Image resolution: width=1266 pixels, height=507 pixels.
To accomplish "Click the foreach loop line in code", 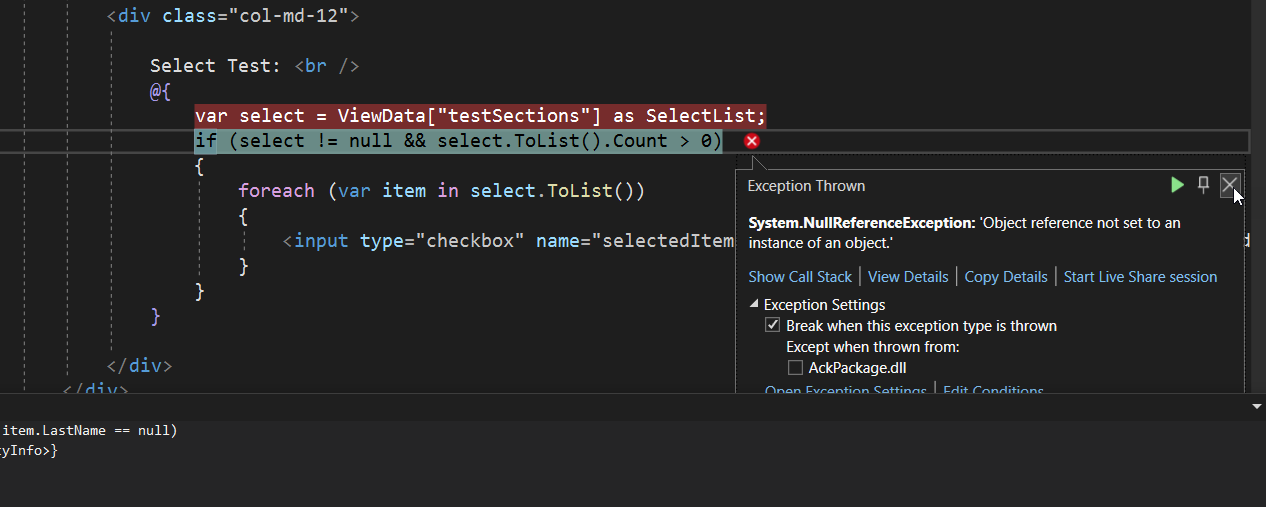I will click(x=441, y=191).
